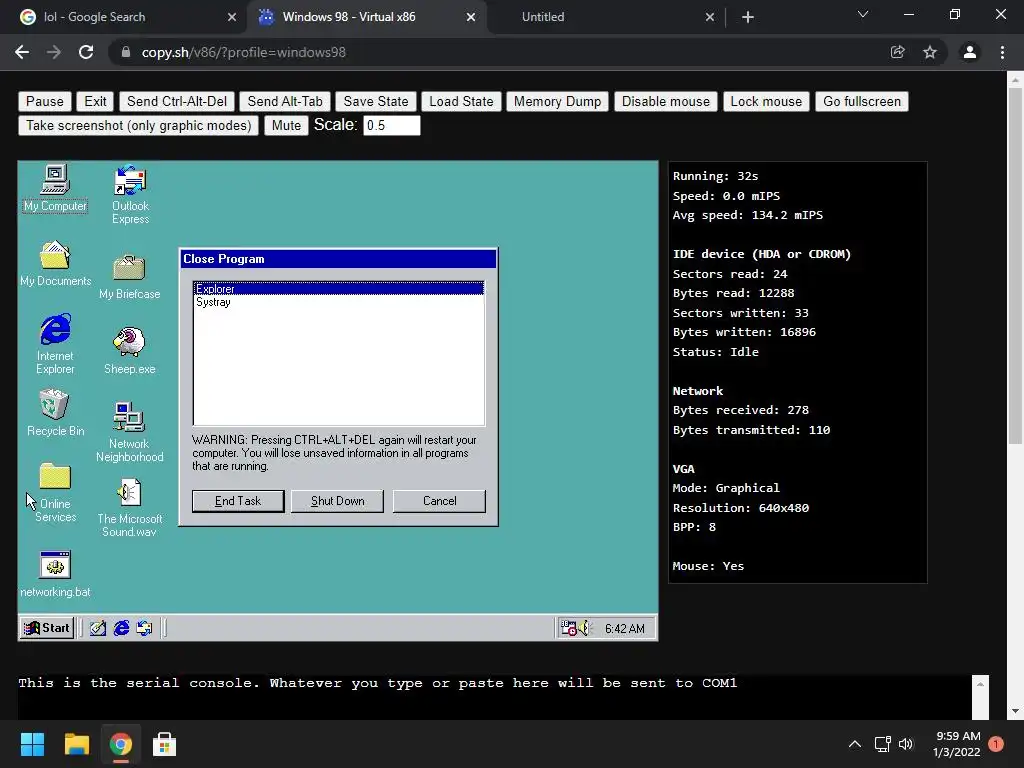Select the Online Services folder icon

pos(55,492)
